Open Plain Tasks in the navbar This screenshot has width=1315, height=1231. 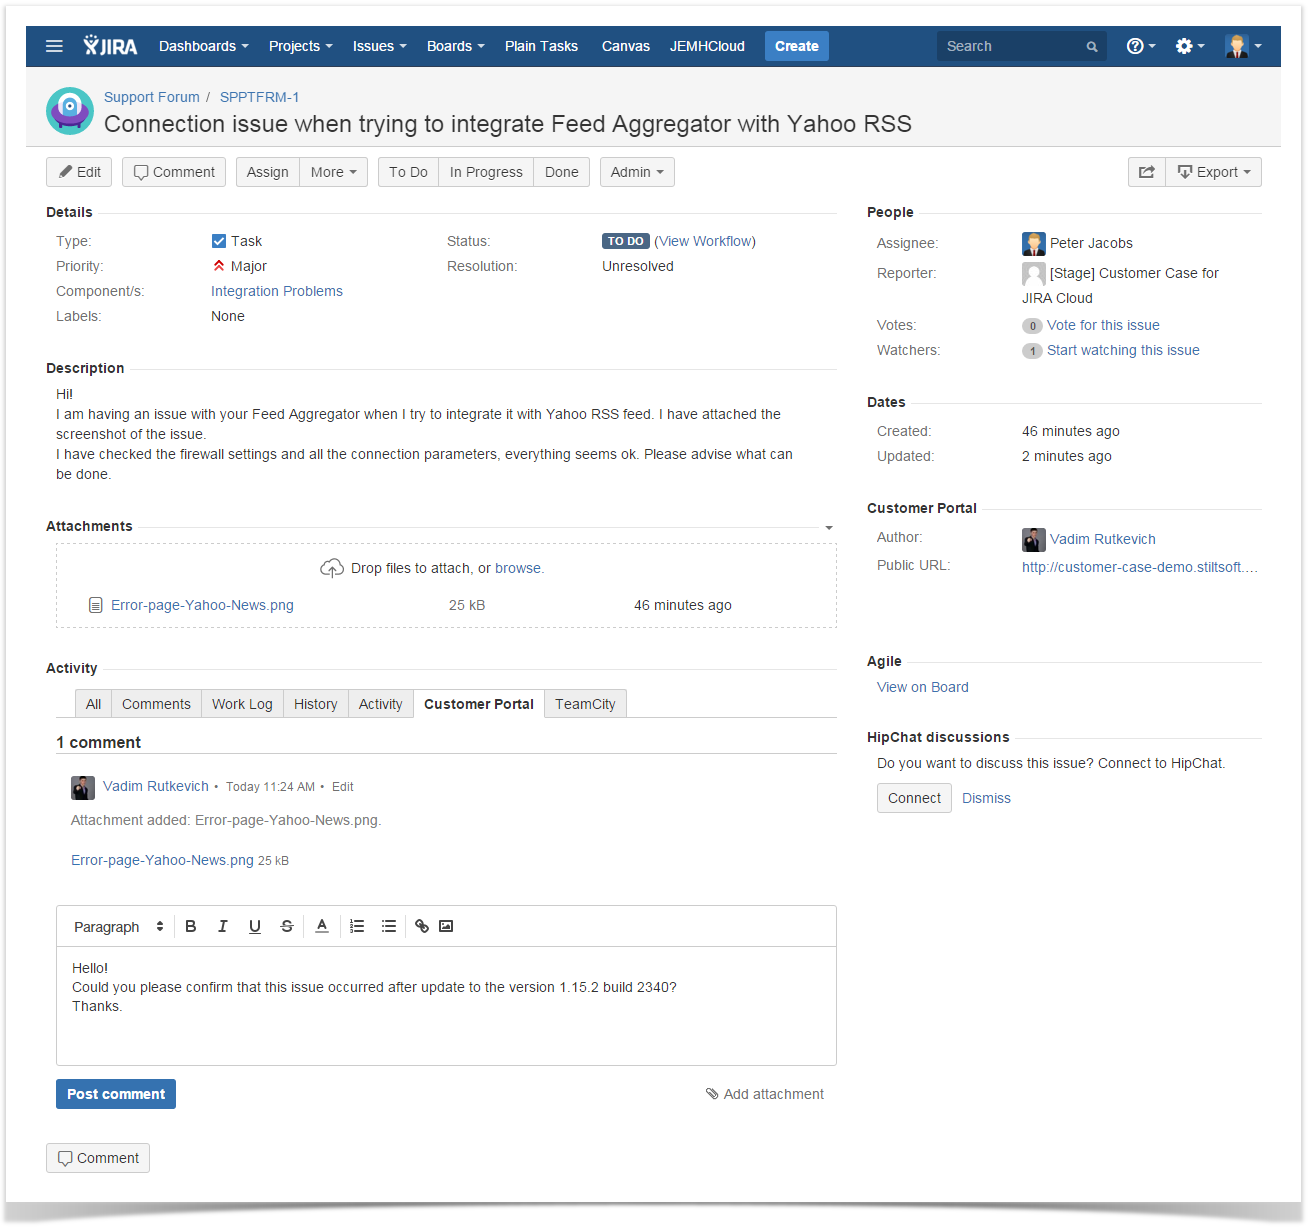pos(541,46)
